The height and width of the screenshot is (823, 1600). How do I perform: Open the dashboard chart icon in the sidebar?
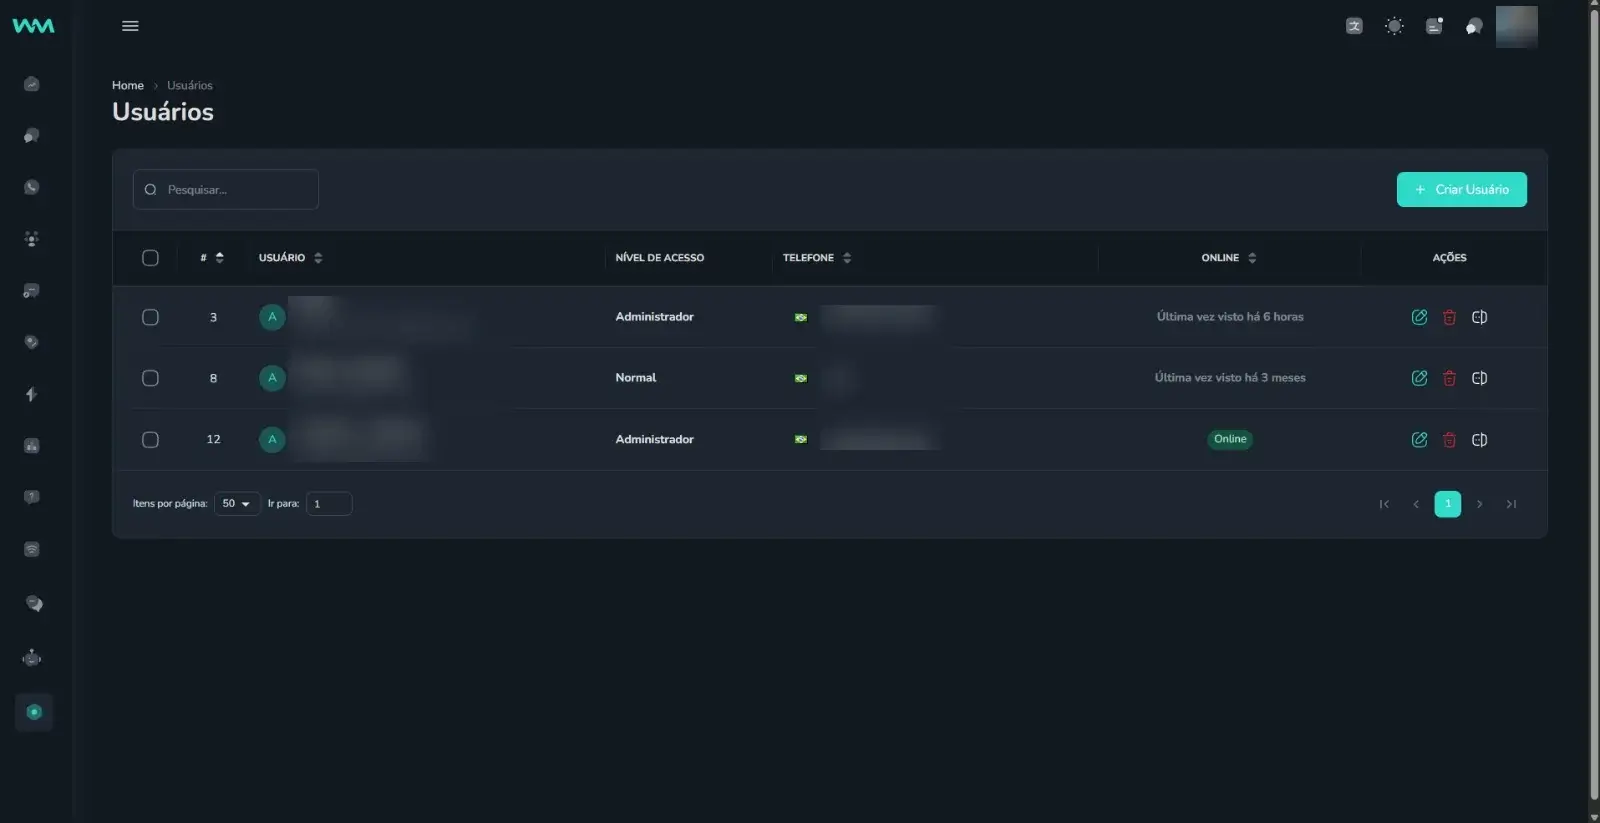pos(32,84)
